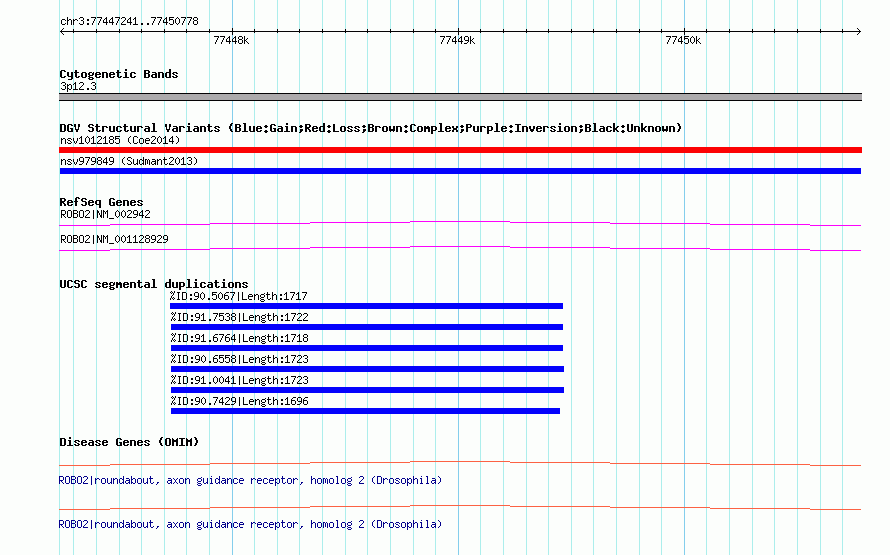Click the nsv979849 (Sudmant2013) label
Image resolution: width=890 pixels, height=555 pixels.
click(129, 161)
